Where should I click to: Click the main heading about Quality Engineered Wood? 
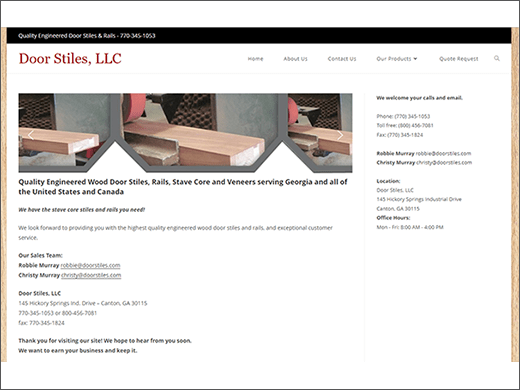pos(183,187)
